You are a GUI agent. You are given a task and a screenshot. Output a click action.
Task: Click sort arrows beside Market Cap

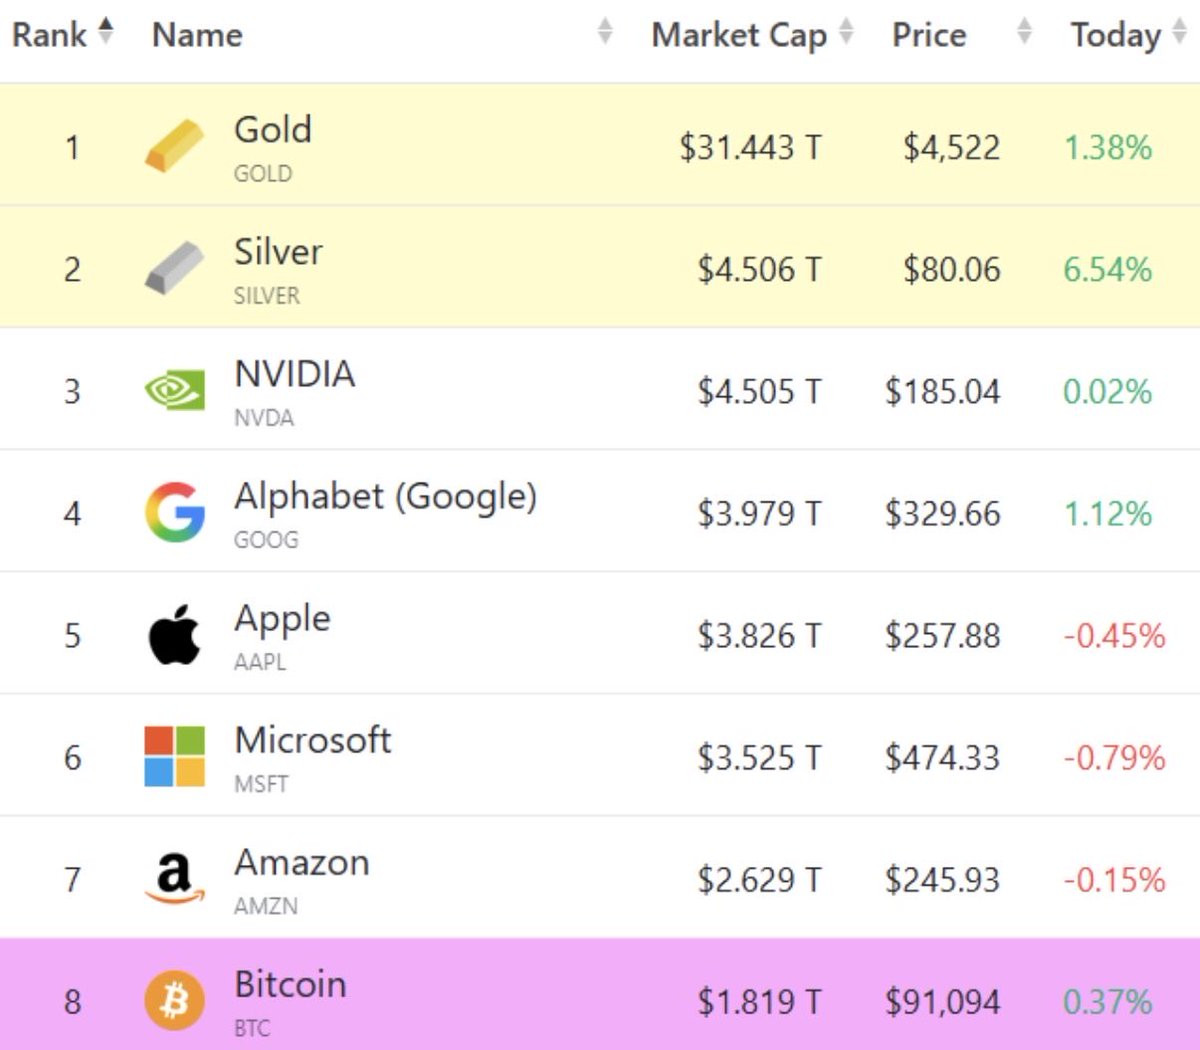pyautogui.click(x=846, y=32)
